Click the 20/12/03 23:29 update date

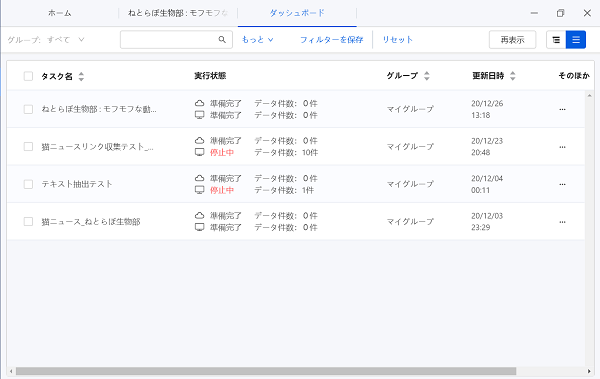(x=487, y=222)
